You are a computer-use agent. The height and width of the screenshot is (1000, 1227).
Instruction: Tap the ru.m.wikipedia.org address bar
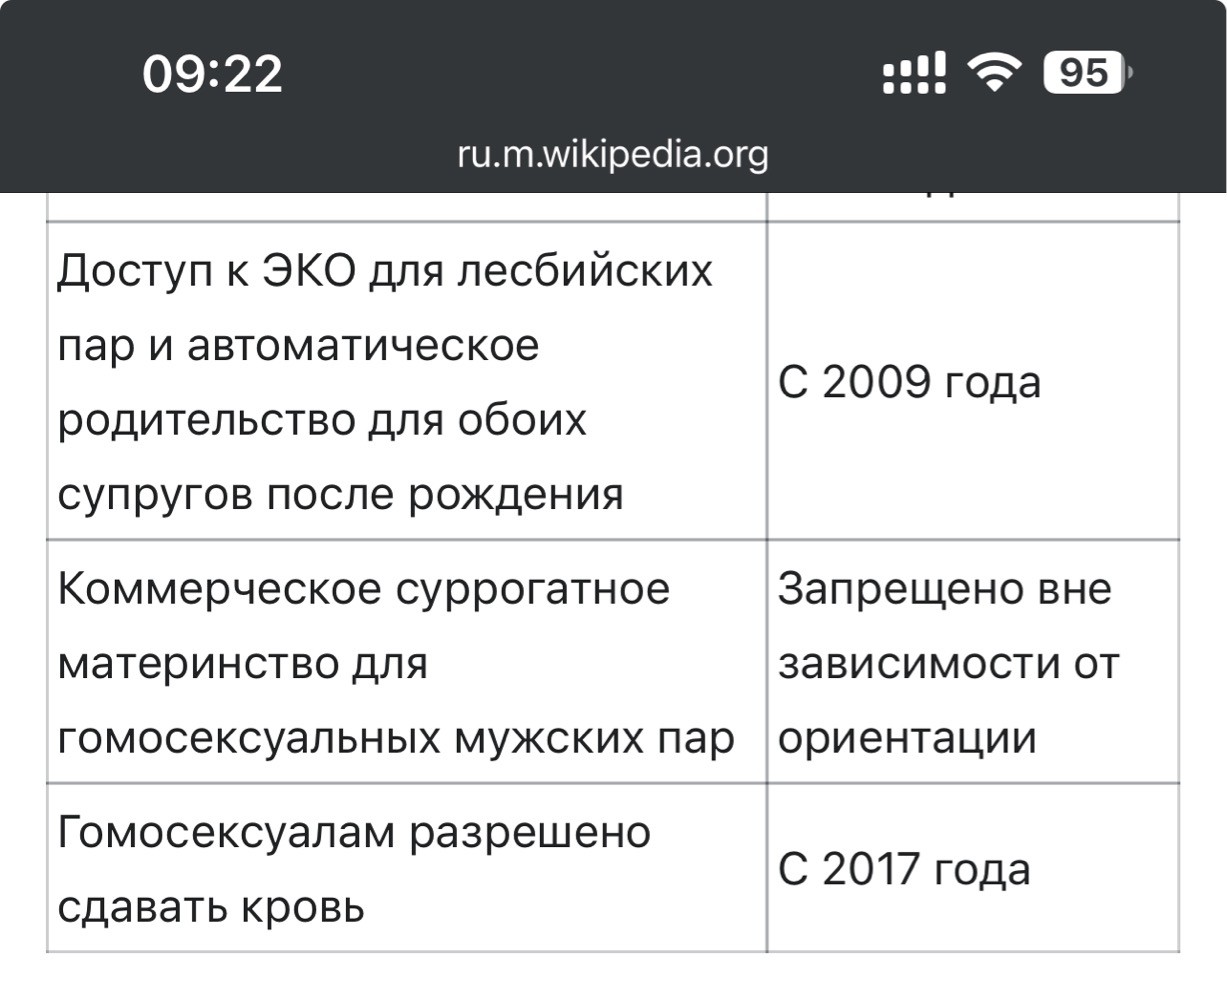[613, 154]
